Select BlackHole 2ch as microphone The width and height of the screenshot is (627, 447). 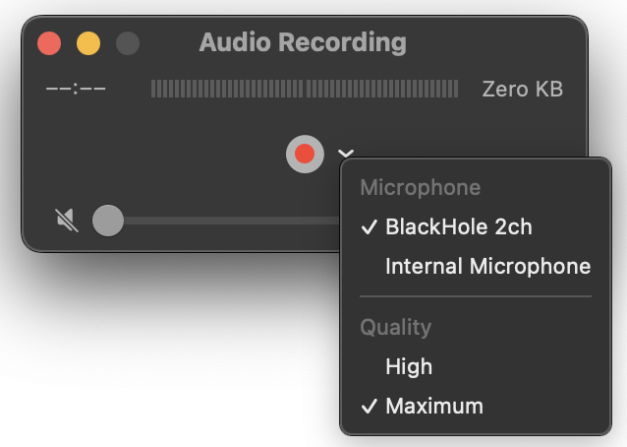[458, 227]
